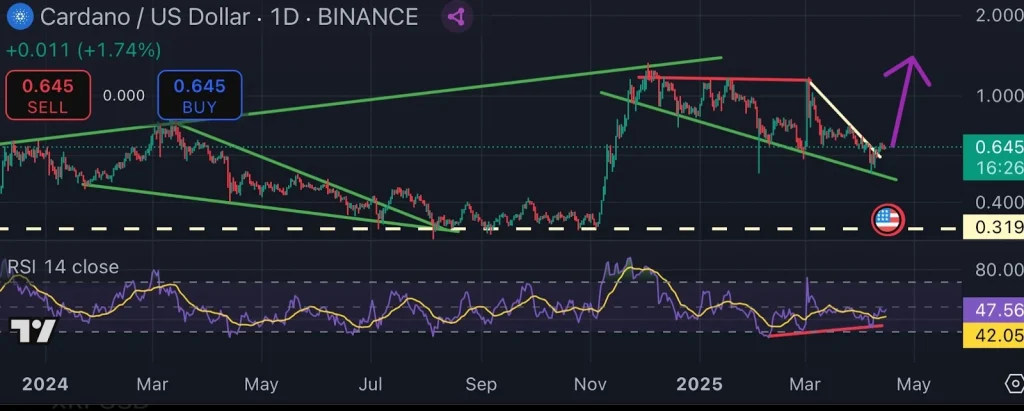Open chart settings hexagon icon at bottom right
This screenshot has width=1024, height=411.
pyautogui.click(x=1016, y=384)
